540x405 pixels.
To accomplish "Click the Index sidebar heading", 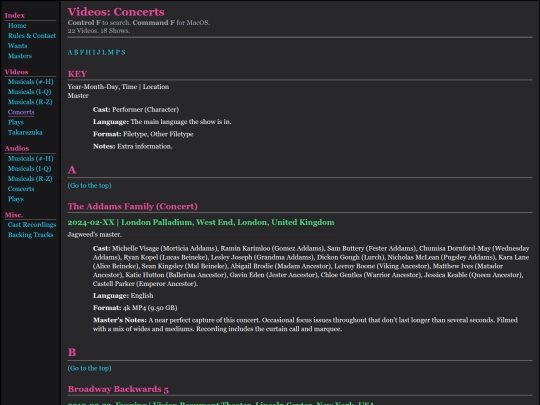I will coord(14,15).
